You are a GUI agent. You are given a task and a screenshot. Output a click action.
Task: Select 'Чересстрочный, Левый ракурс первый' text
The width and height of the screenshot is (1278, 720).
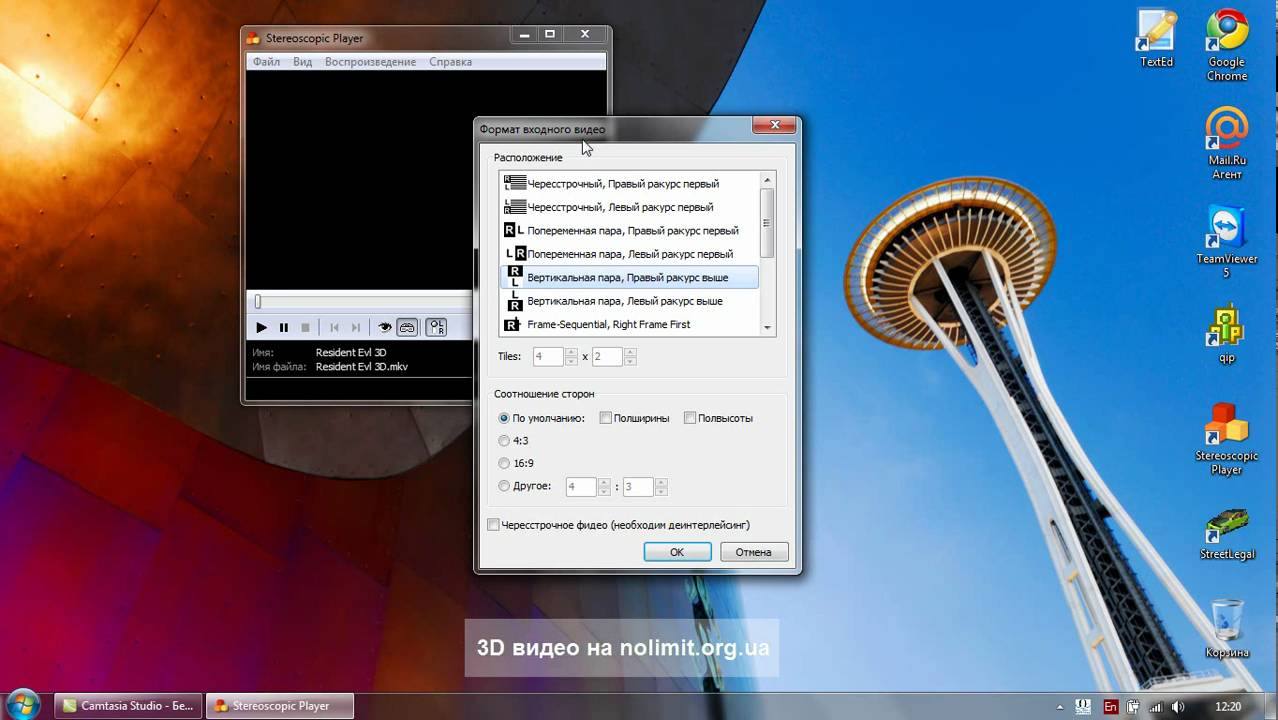(x=620, y=207)
